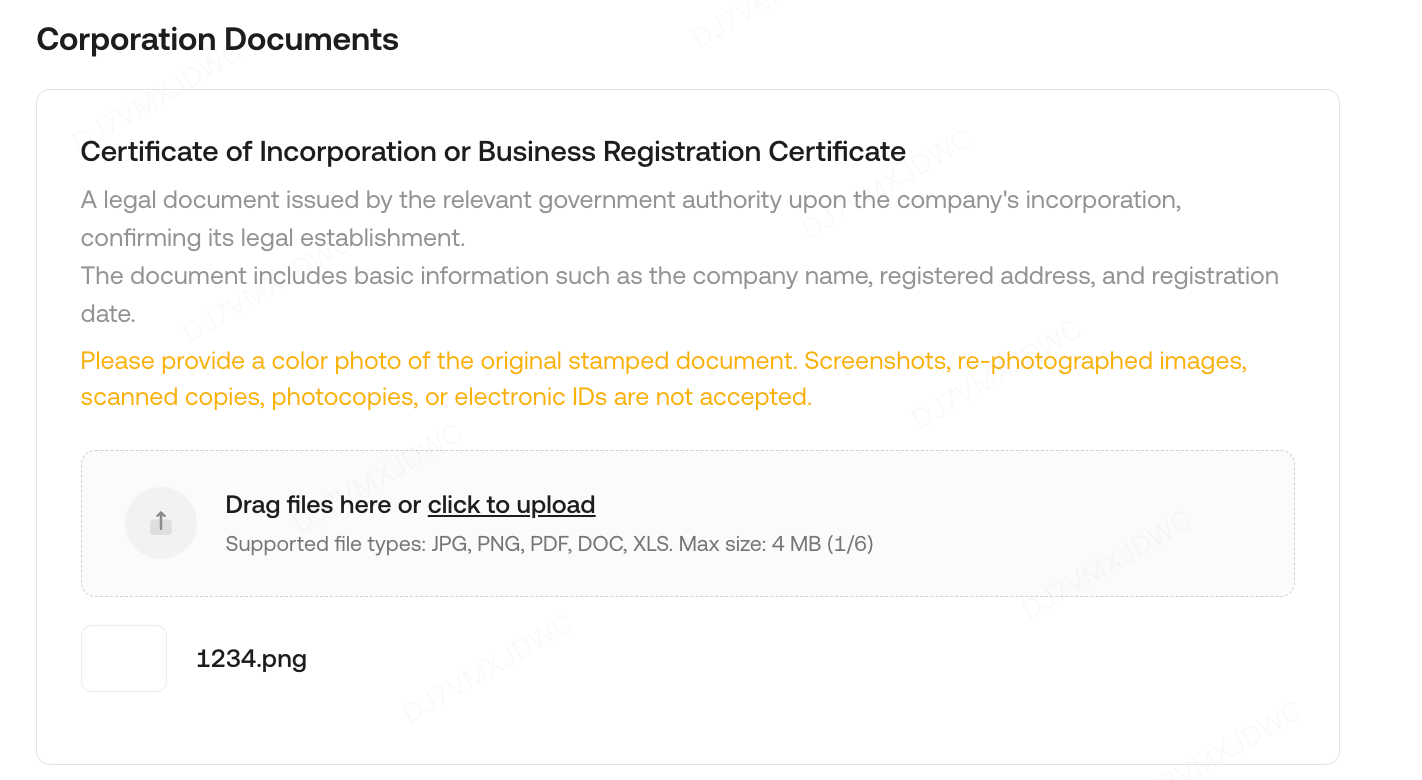The width and height of the screenshot is (1422, 780).
Task: Click the "(1/6)" upload counter
Action: point(850,545)
